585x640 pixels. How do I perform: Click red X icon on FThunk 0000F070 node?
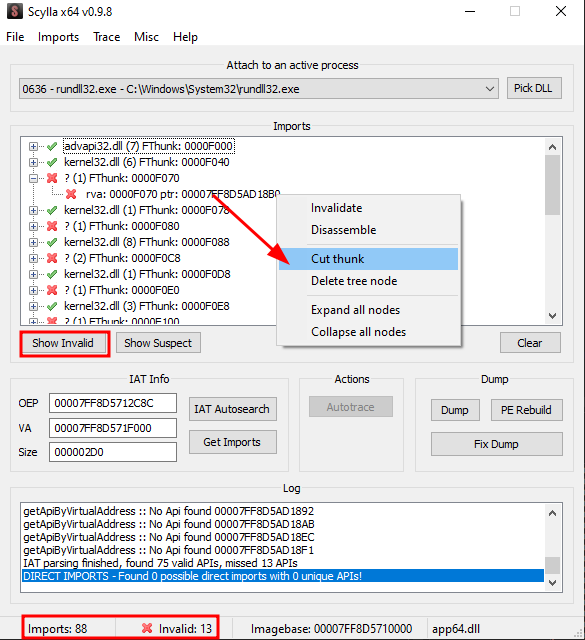pos(52,178)
